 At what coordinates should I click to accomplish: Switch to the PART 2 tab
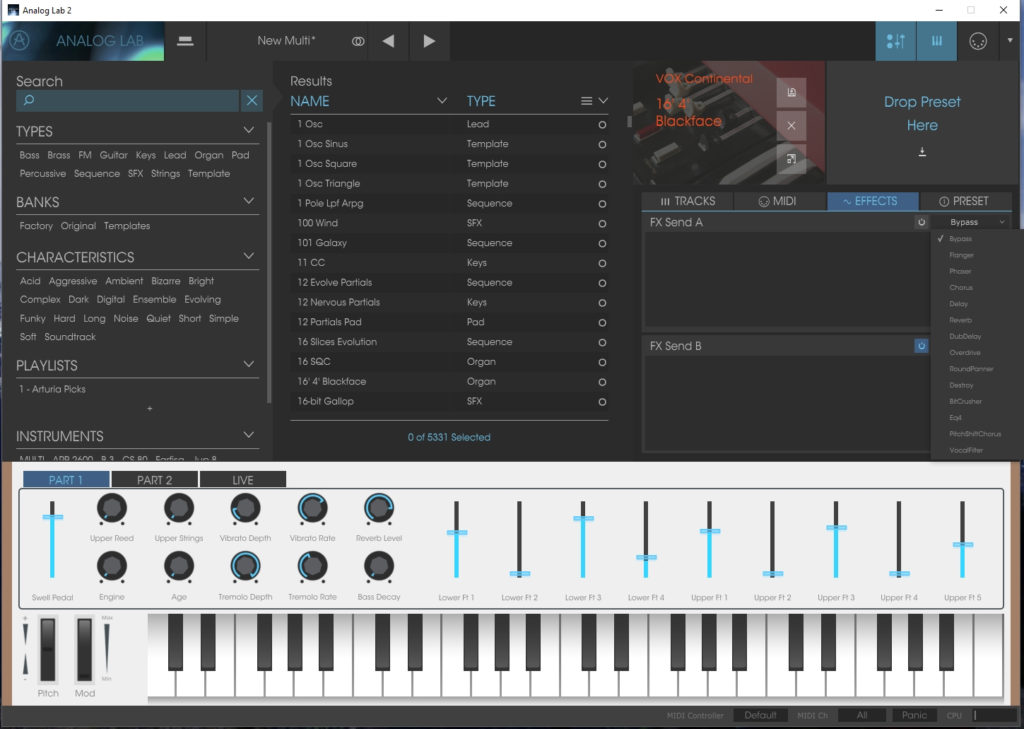coord(155,480)
